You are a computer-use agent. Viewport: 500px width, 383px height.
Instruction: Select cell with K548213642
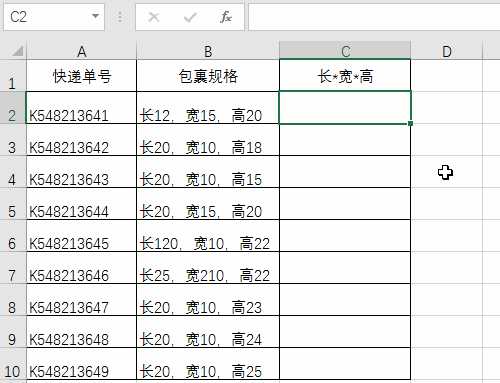tap(82, 140)
